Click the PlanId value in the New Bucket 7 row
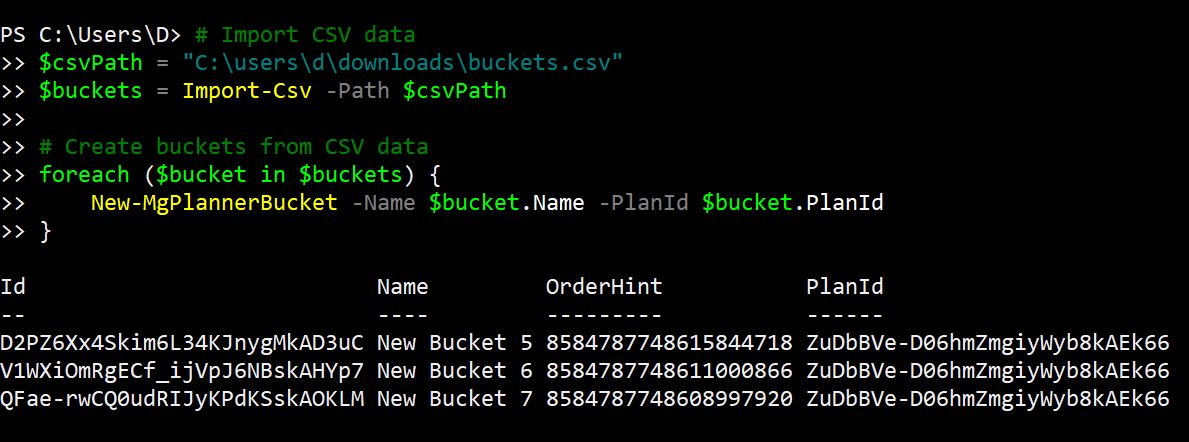 [x=987, y=399]
